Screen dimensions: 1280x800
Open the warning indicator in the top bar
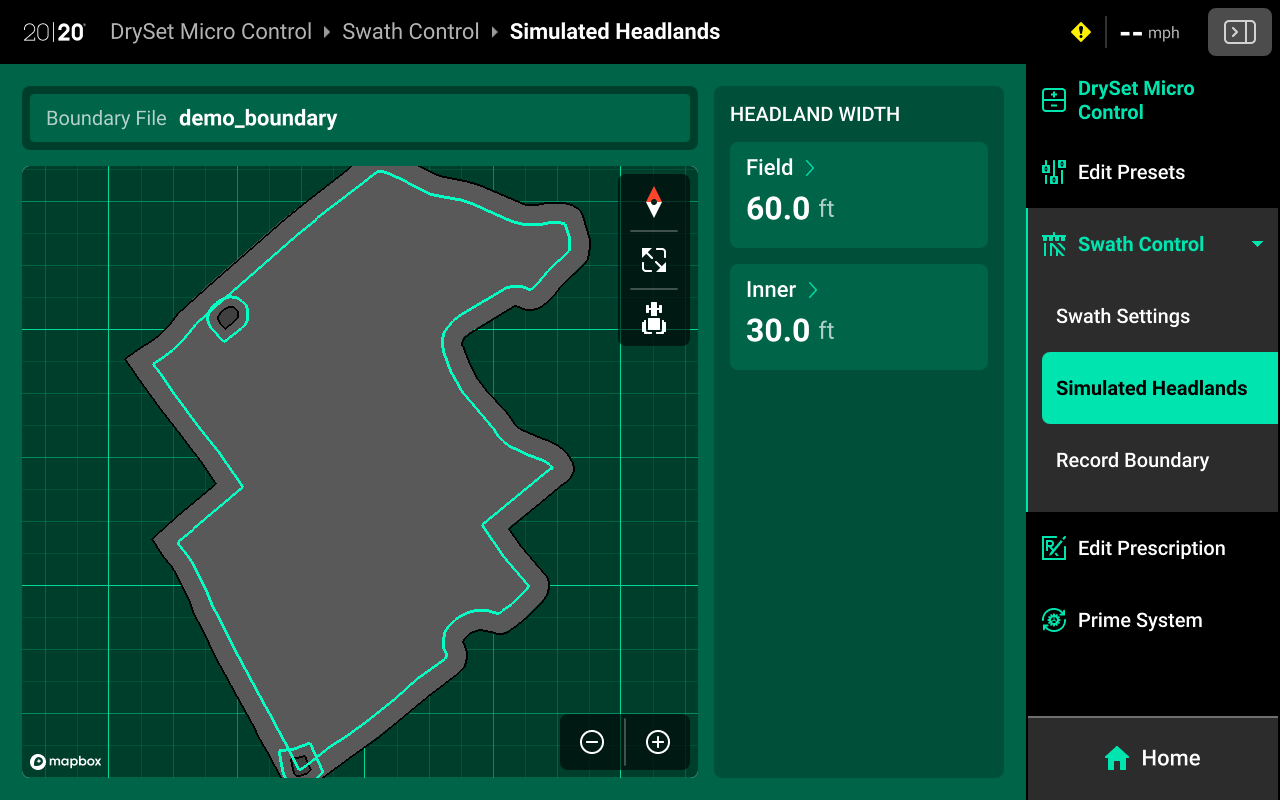[1080, 32]
